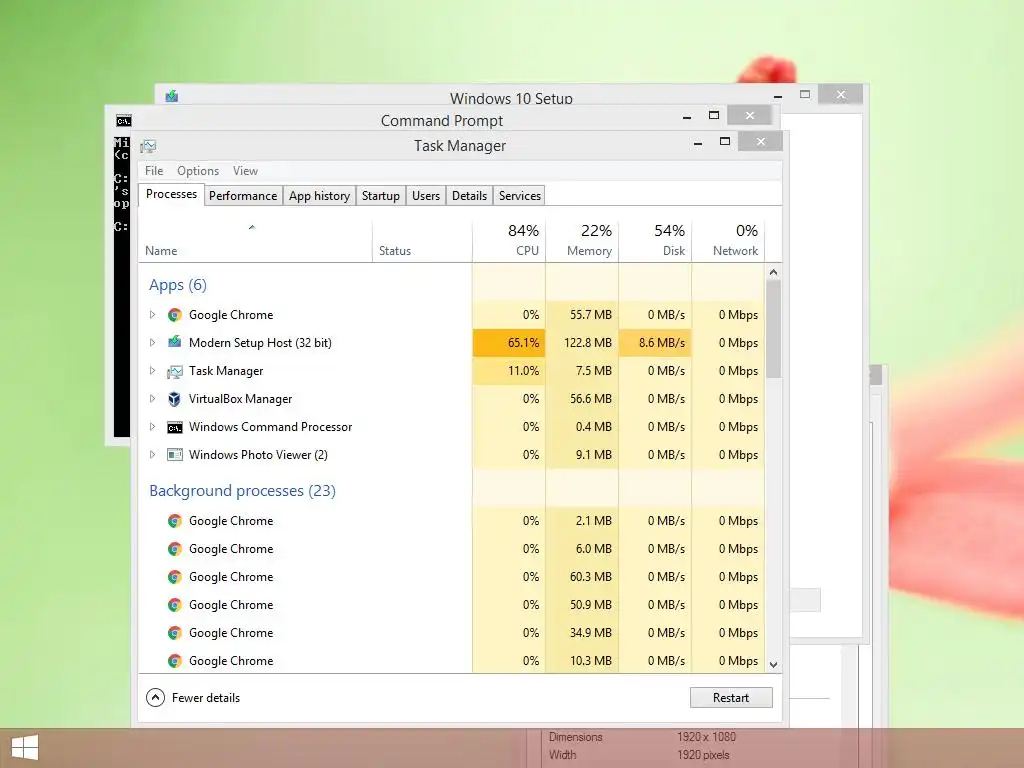This screenshot has width=1024, height=768.
Task: Switch to the Details tab
Action: click(x=470, y=196)
